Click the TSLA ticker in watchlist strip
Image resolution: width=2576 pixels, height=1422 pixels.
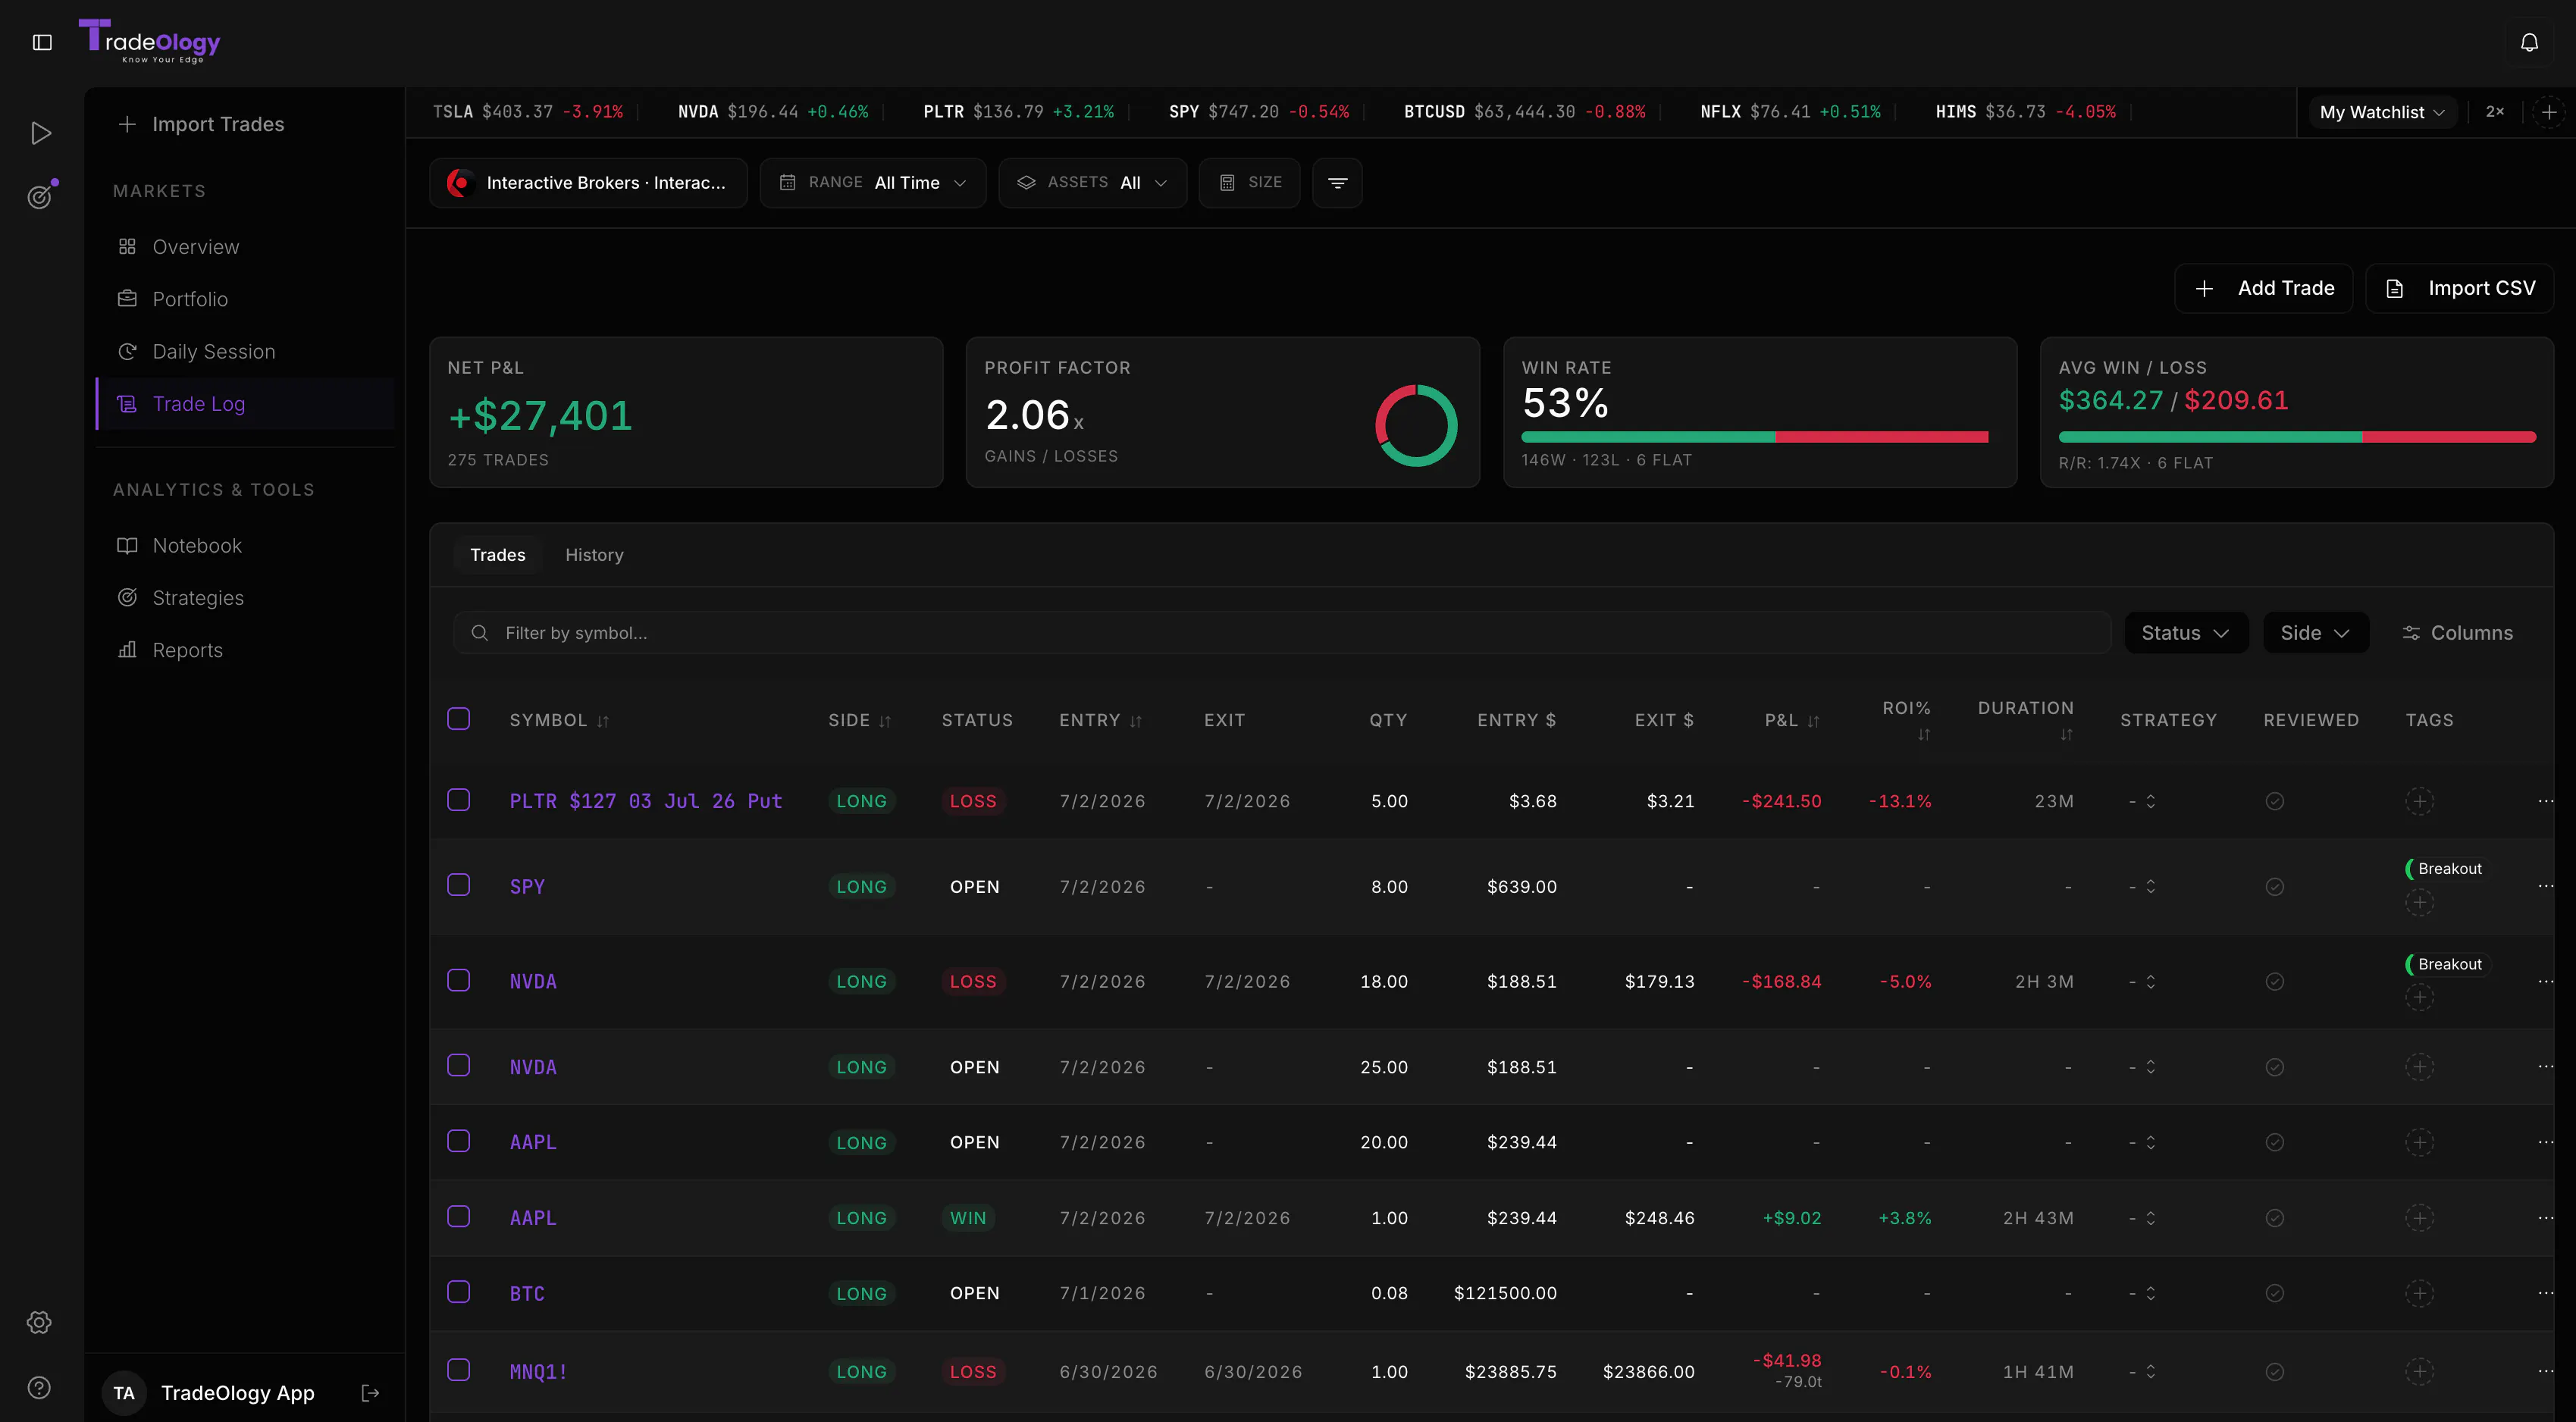coord(527,112)
